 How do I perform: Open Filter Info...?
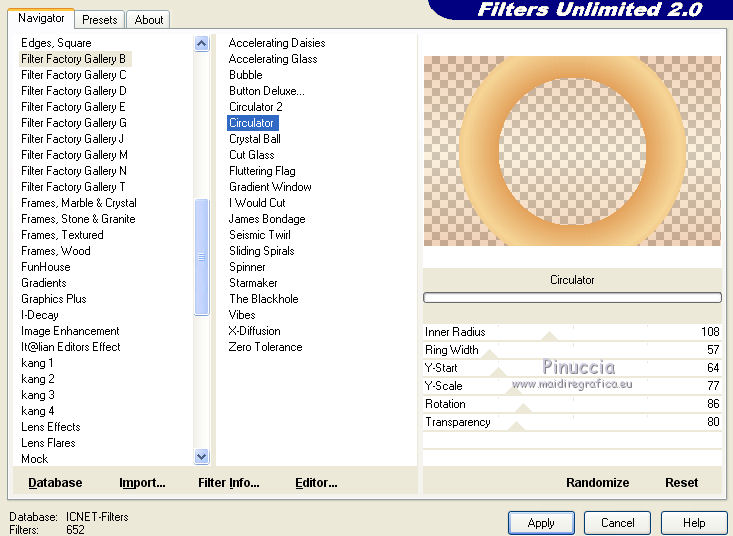(229, 482)
